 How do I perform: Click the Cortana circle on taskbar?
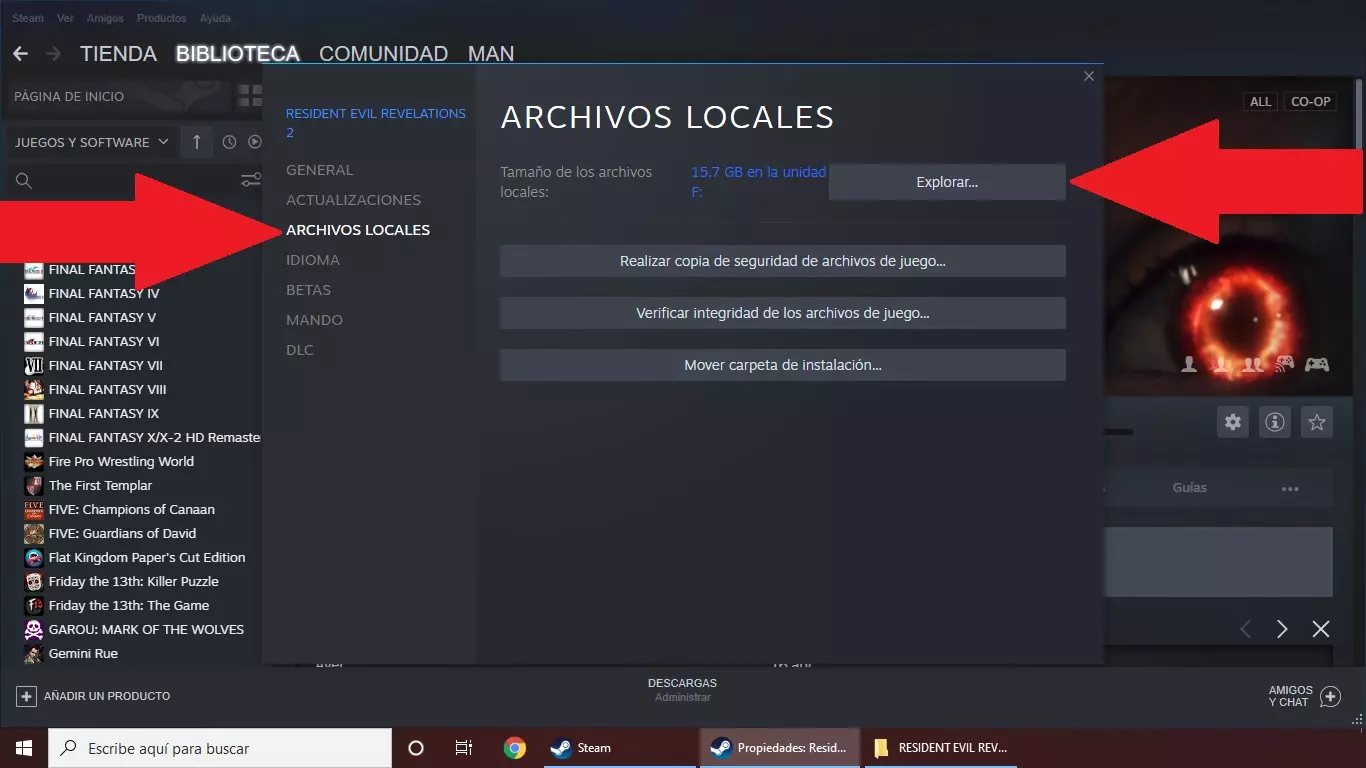coord(416,748)
